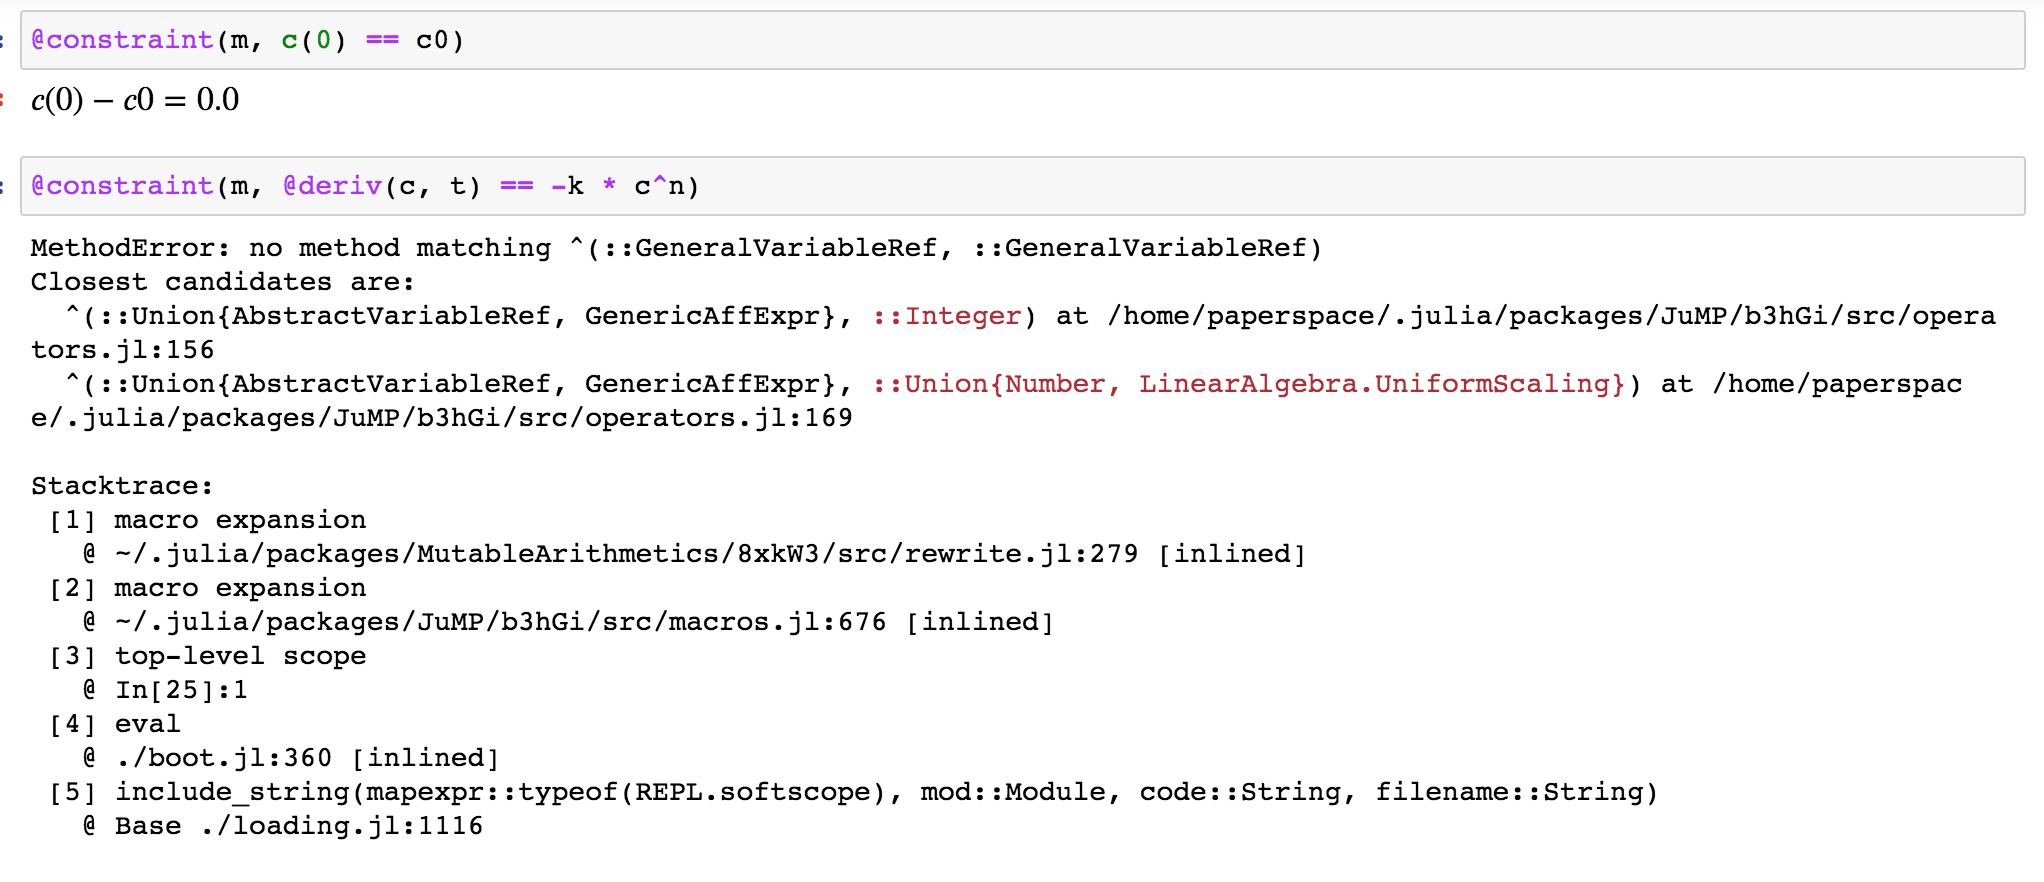Click the 'operators.jl:169' candidate location text

tap(718, 418)
